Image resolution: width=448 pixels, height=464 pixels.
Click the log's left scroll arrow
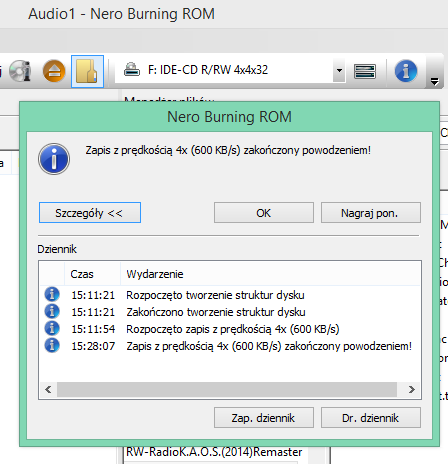(48, 389)
